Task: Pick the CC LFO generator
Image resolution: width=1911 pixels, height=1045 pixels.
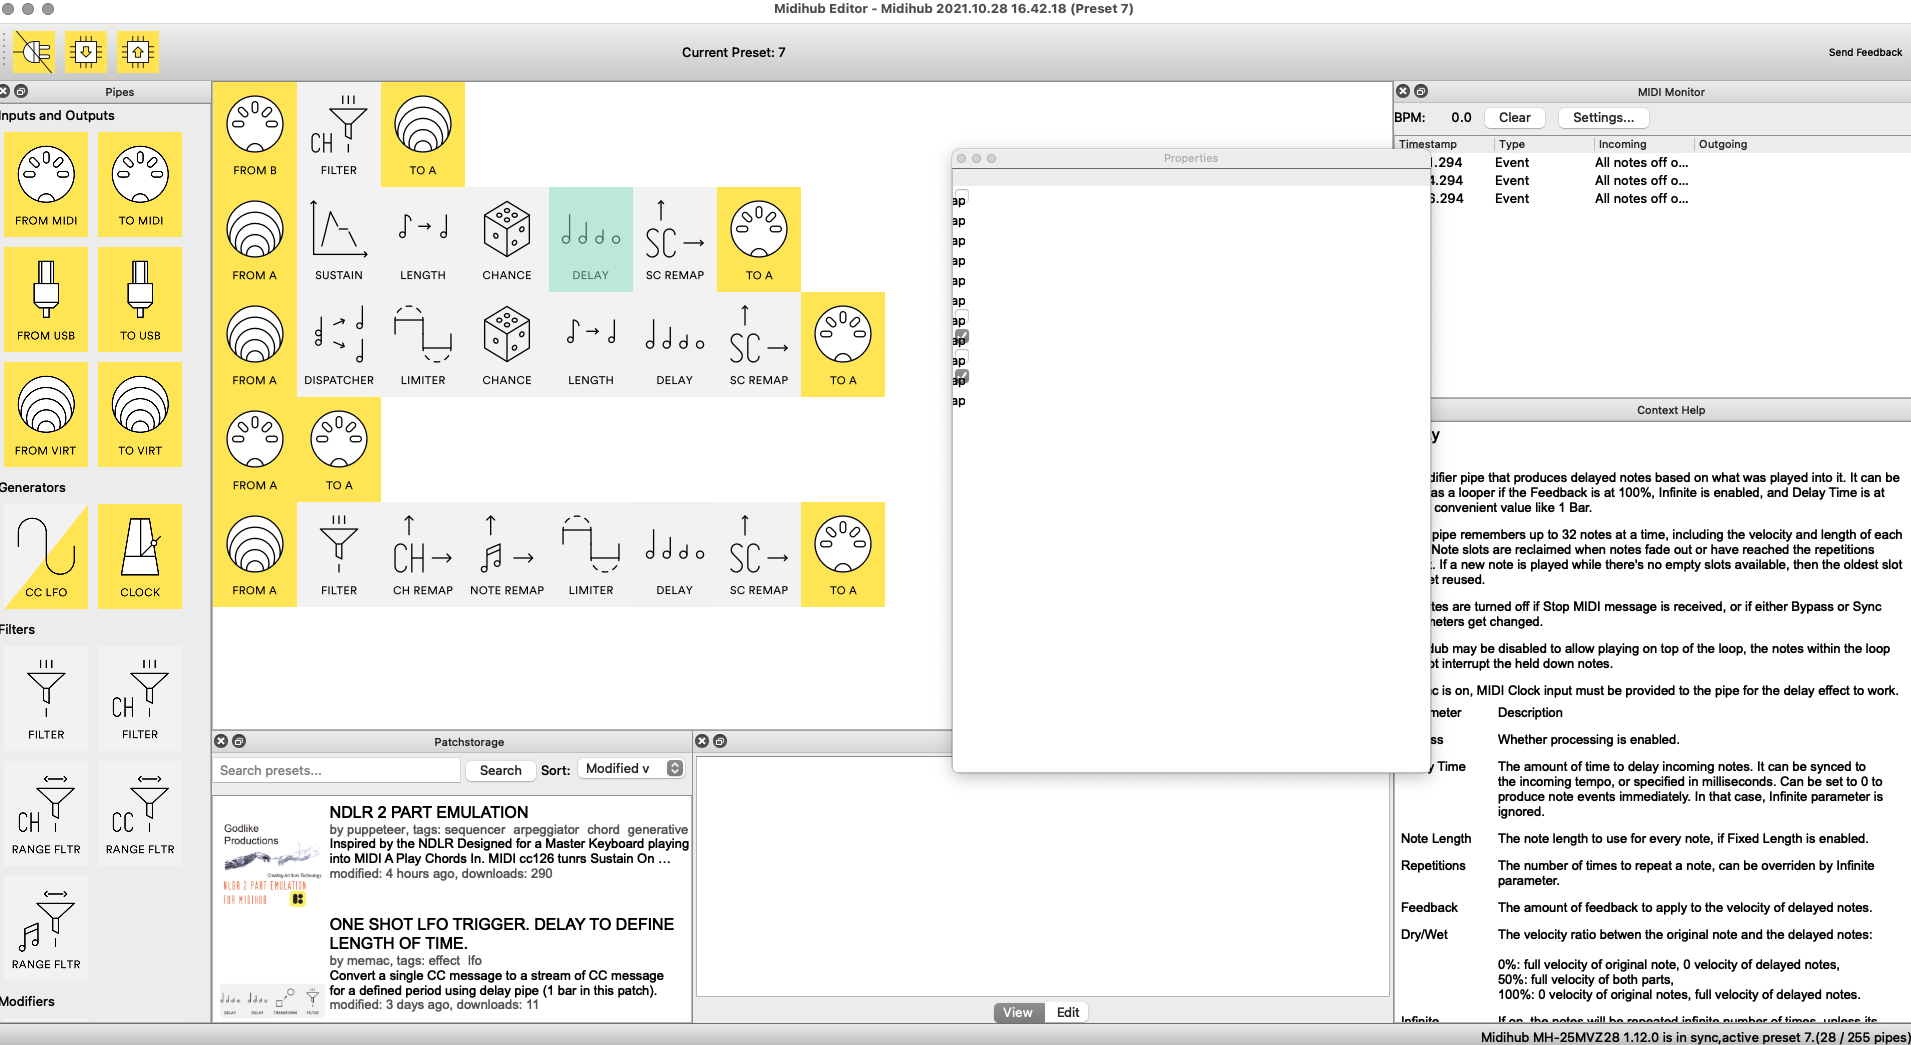Action: pos(46,556)
